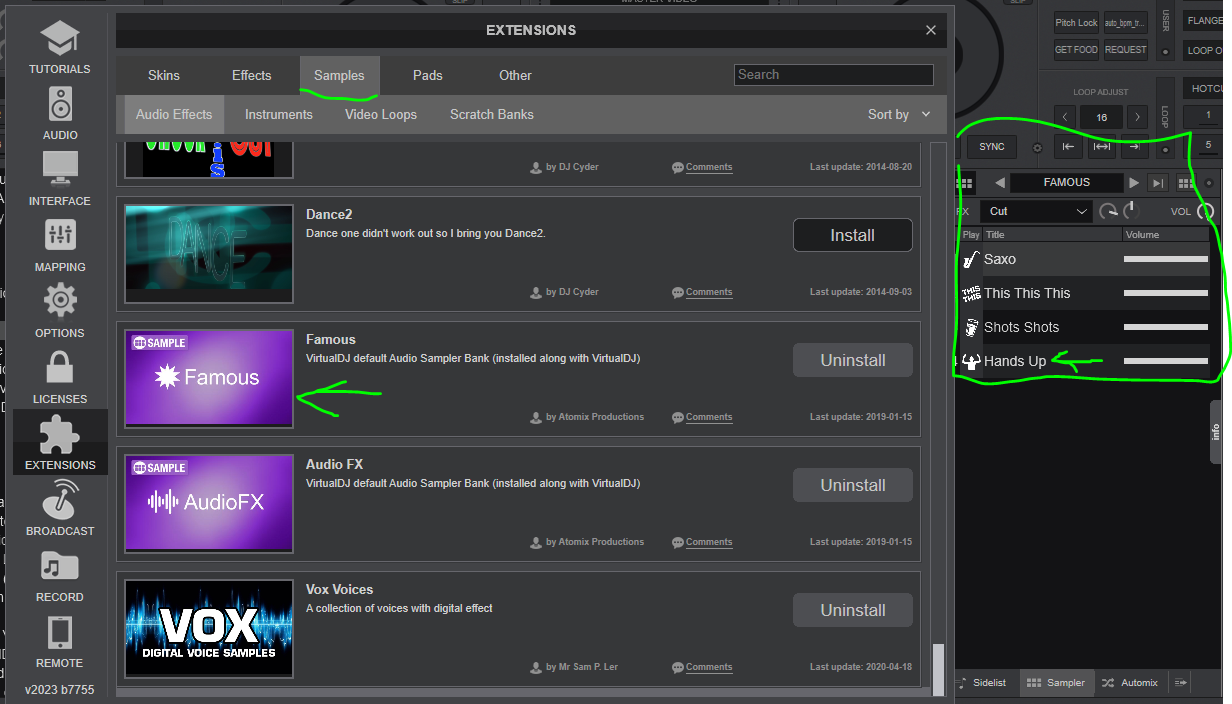Click the grid icon right of the skip-to-end icon
This screenshot has height=704, width=1232.
tap(1185, 183)
